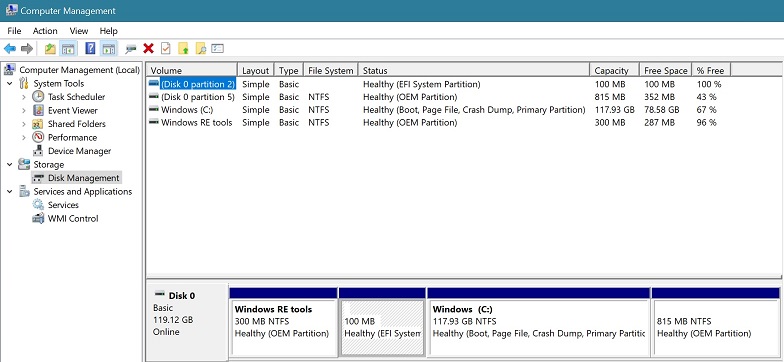This screenshot has height=362, width=784.
Task: Select the 100 MB EFI partition block
Action: point(382,328)
